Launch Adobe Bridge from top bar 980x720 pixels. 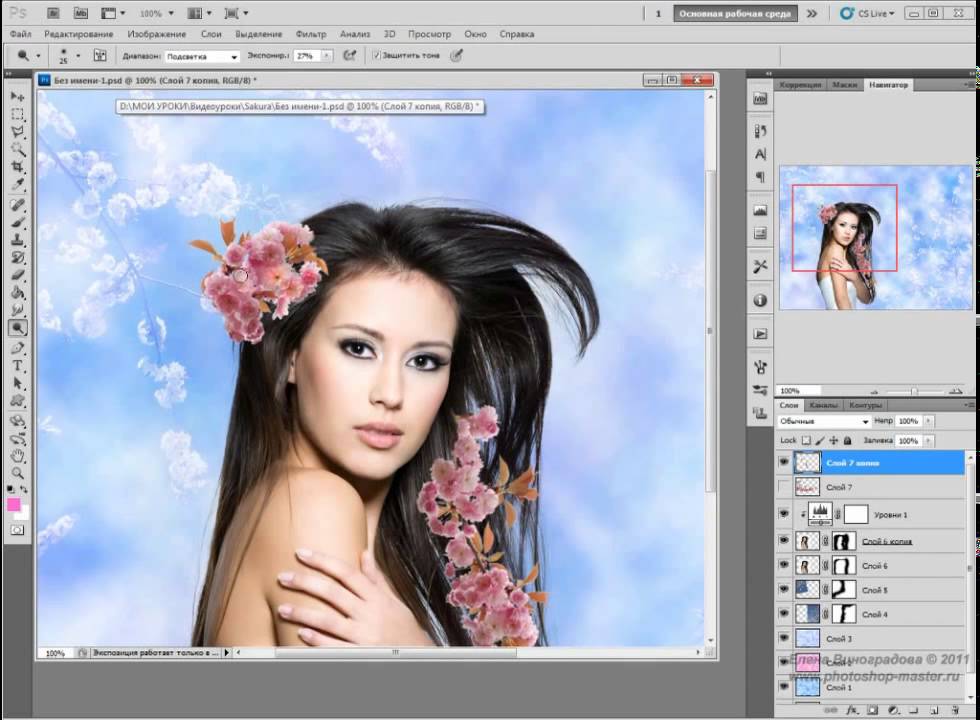coord(52,14)
